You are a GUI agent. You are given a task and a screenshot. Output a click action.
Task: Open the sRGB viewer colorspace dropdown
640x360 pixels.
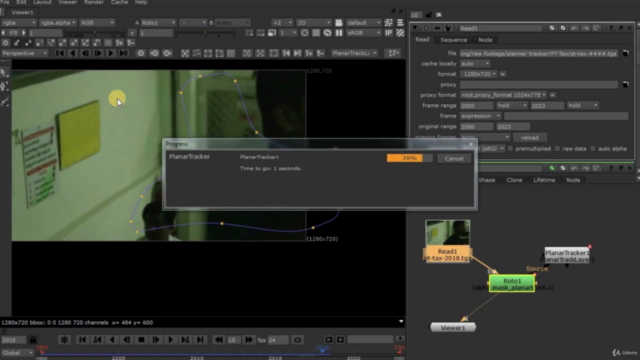point(363,33)
